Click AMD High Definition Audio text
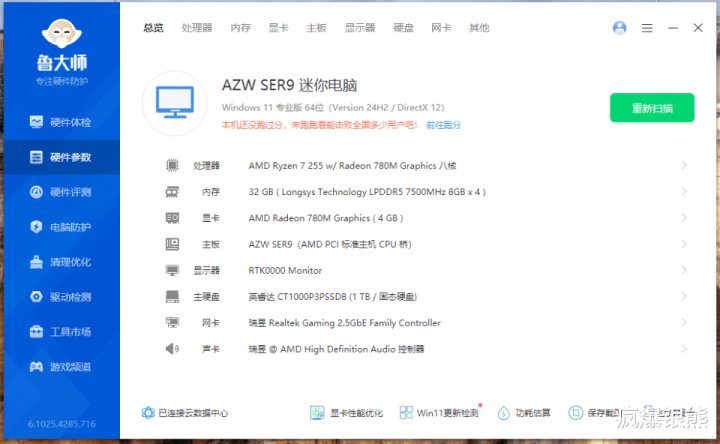The image size is (720, 444). coord(336,349)
